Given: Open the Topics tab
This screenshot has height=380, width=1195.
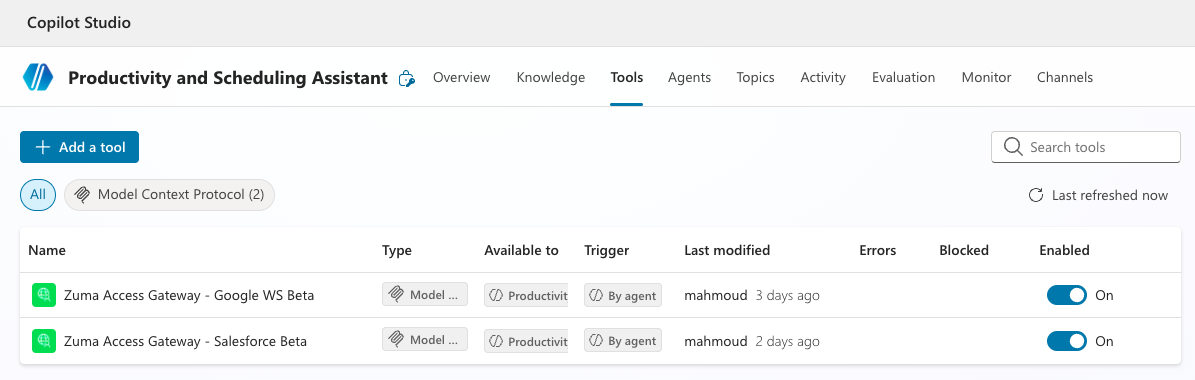Looking at the screenshot, I should point(755,77).
